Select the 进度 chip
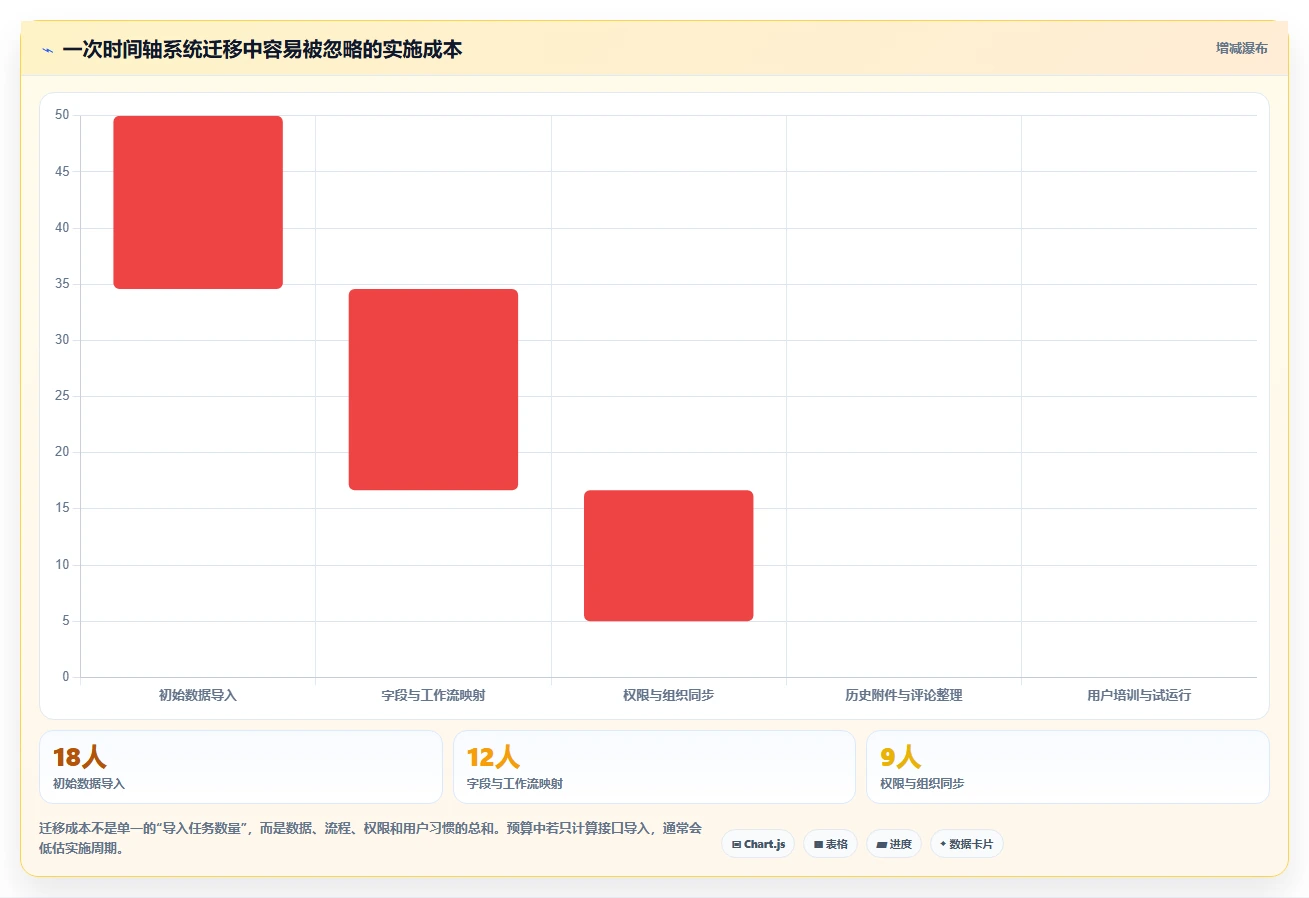This screenshot has width=1309, height=898. pos(893,844)
